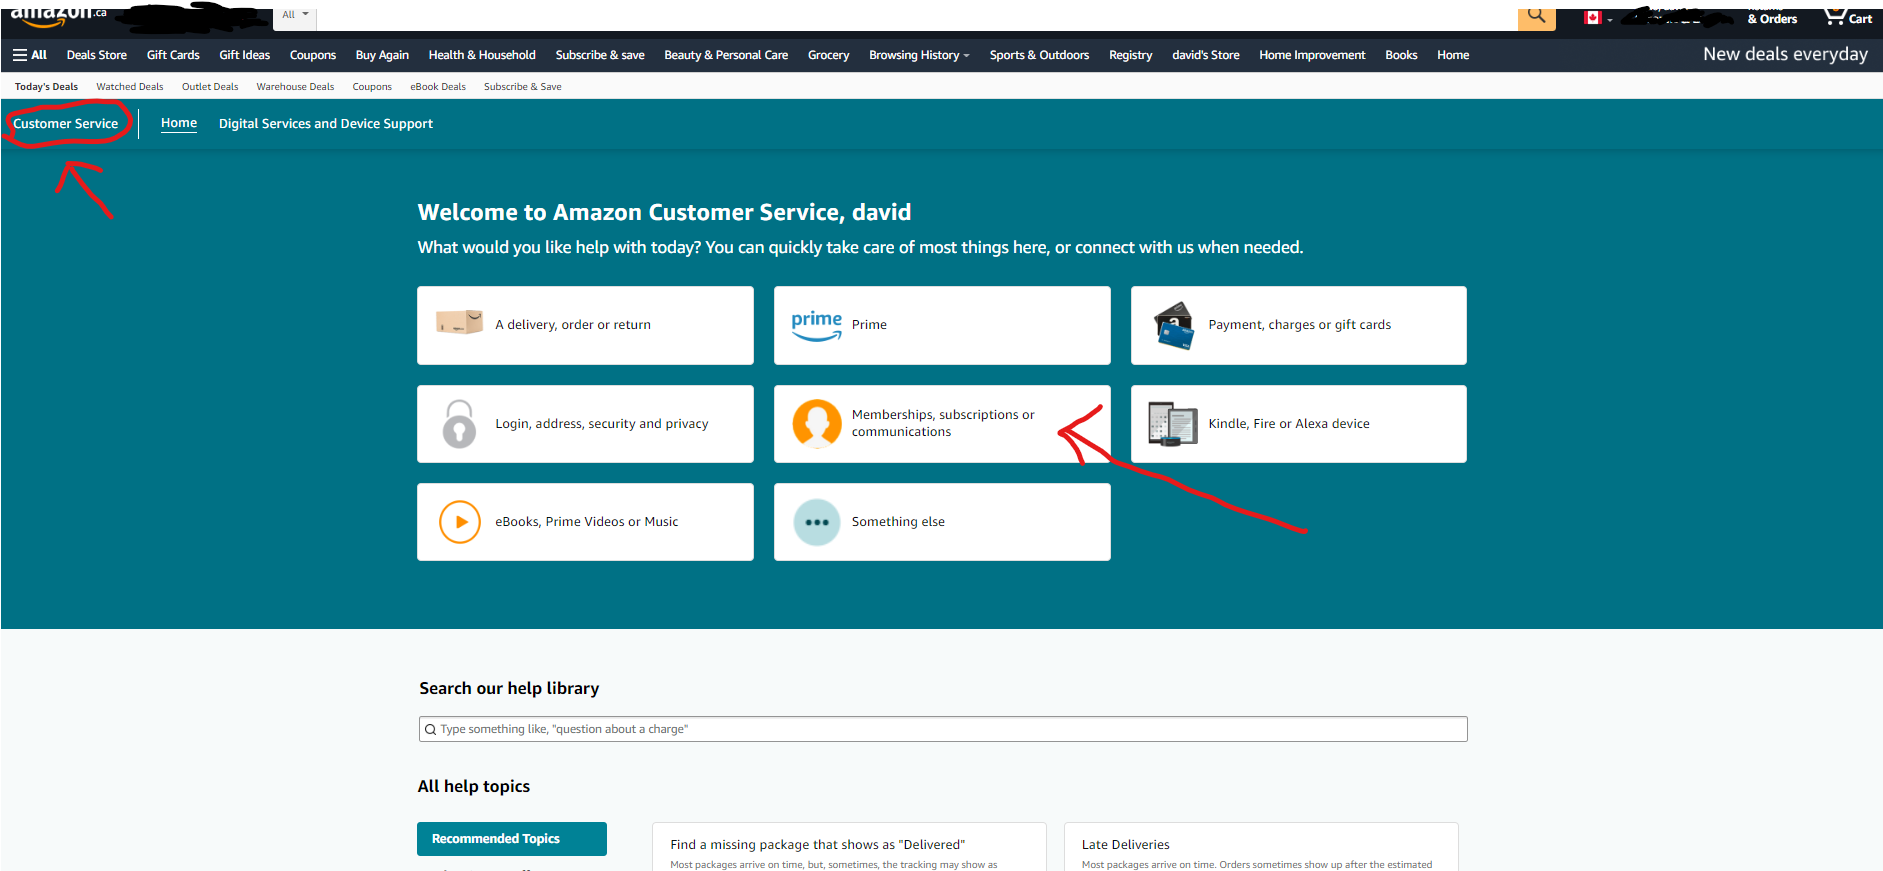The width and height of the screenshot is (1883, 871).
Task: Open the Late Deliveries article
Action: (1125, 845)
